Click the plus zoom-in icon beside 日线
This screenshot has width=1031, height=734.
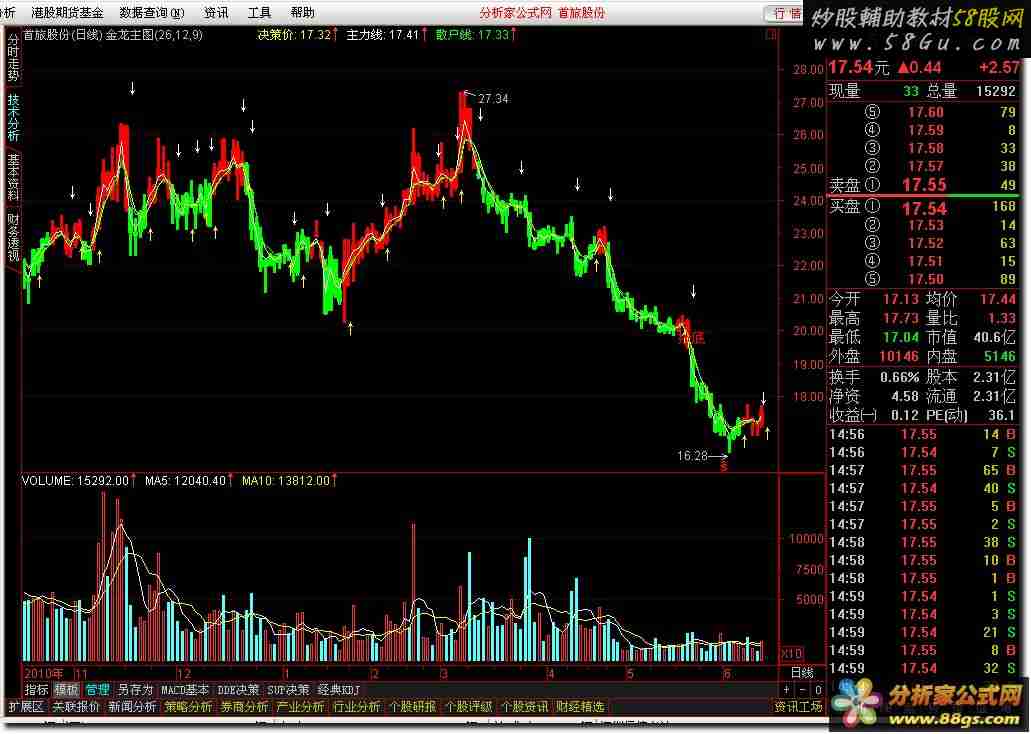tap(786, 690)
